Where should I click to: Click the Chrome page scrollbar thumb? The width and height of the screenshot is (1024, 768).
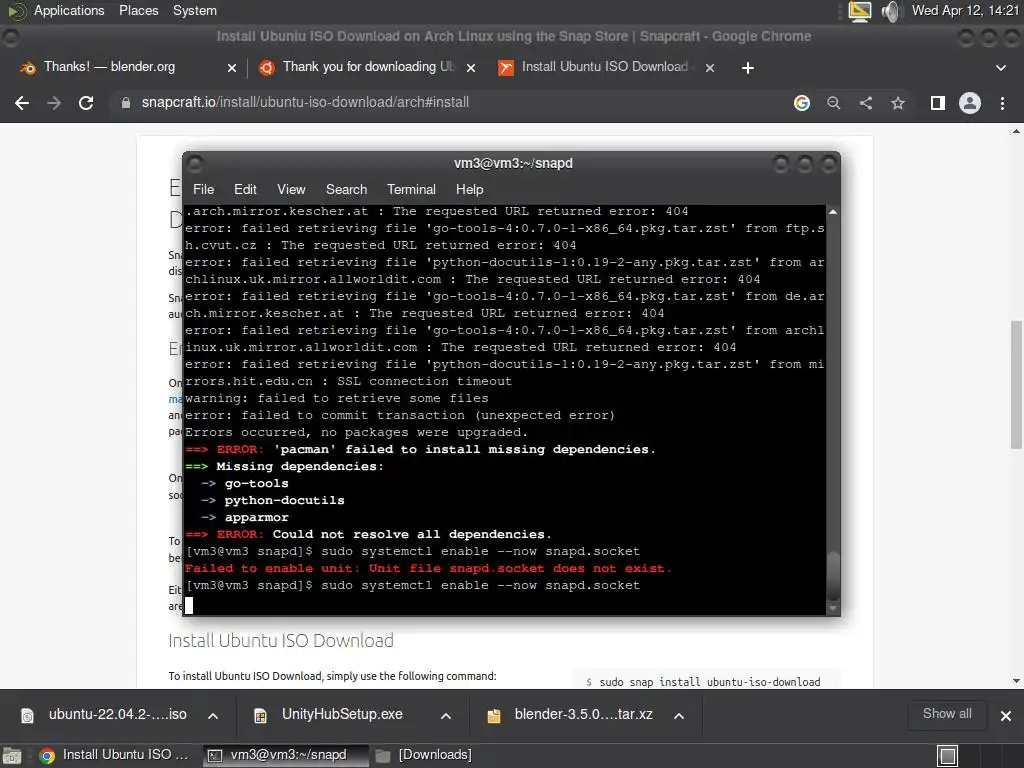[1016, 384]
